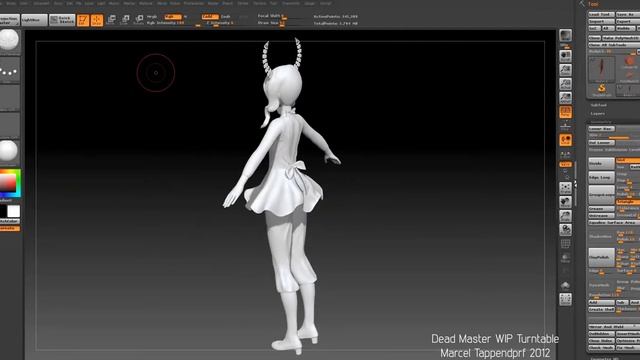Viewport: 640px width, 360px height.
Task: Open the Dots stroke type thumbnail
Action: 9,69
